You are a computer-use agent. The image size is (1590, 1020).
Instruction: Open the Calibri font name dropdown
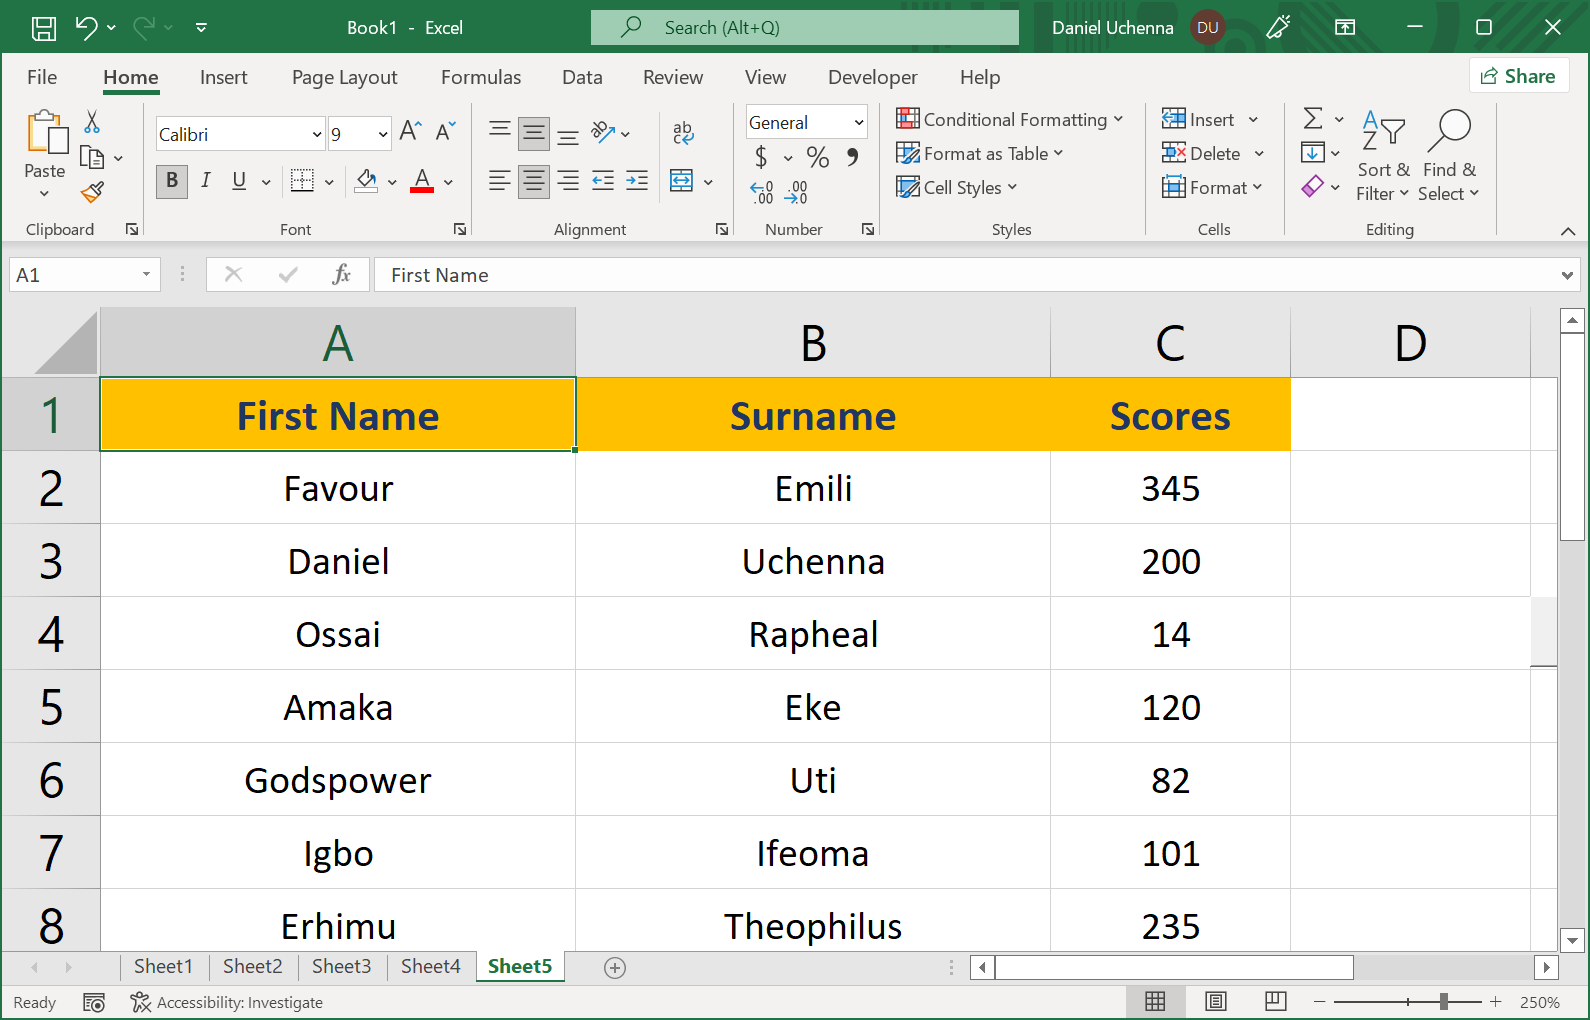317,134
